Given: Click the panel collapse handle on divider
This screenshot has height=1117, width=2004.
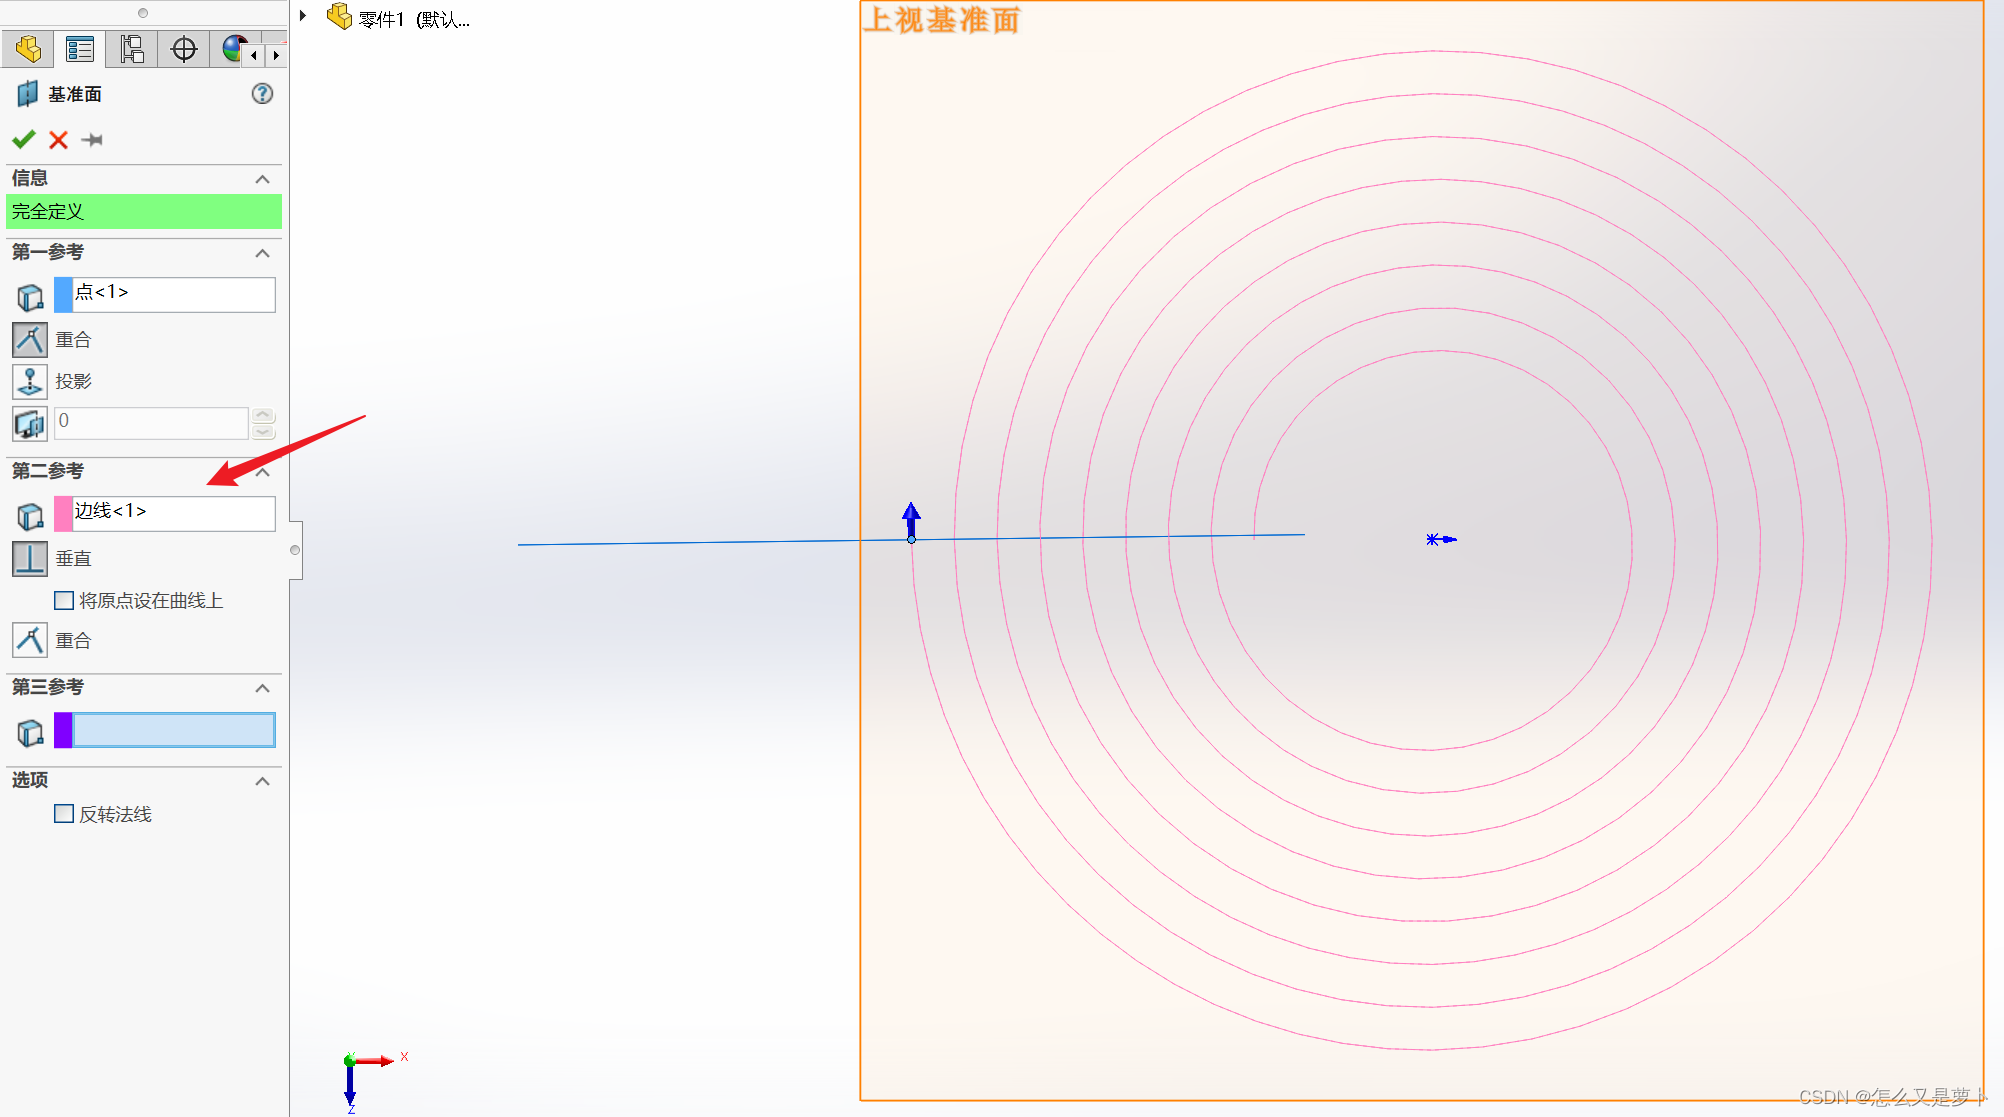Looking at the screenshot, I should (295, 550).
